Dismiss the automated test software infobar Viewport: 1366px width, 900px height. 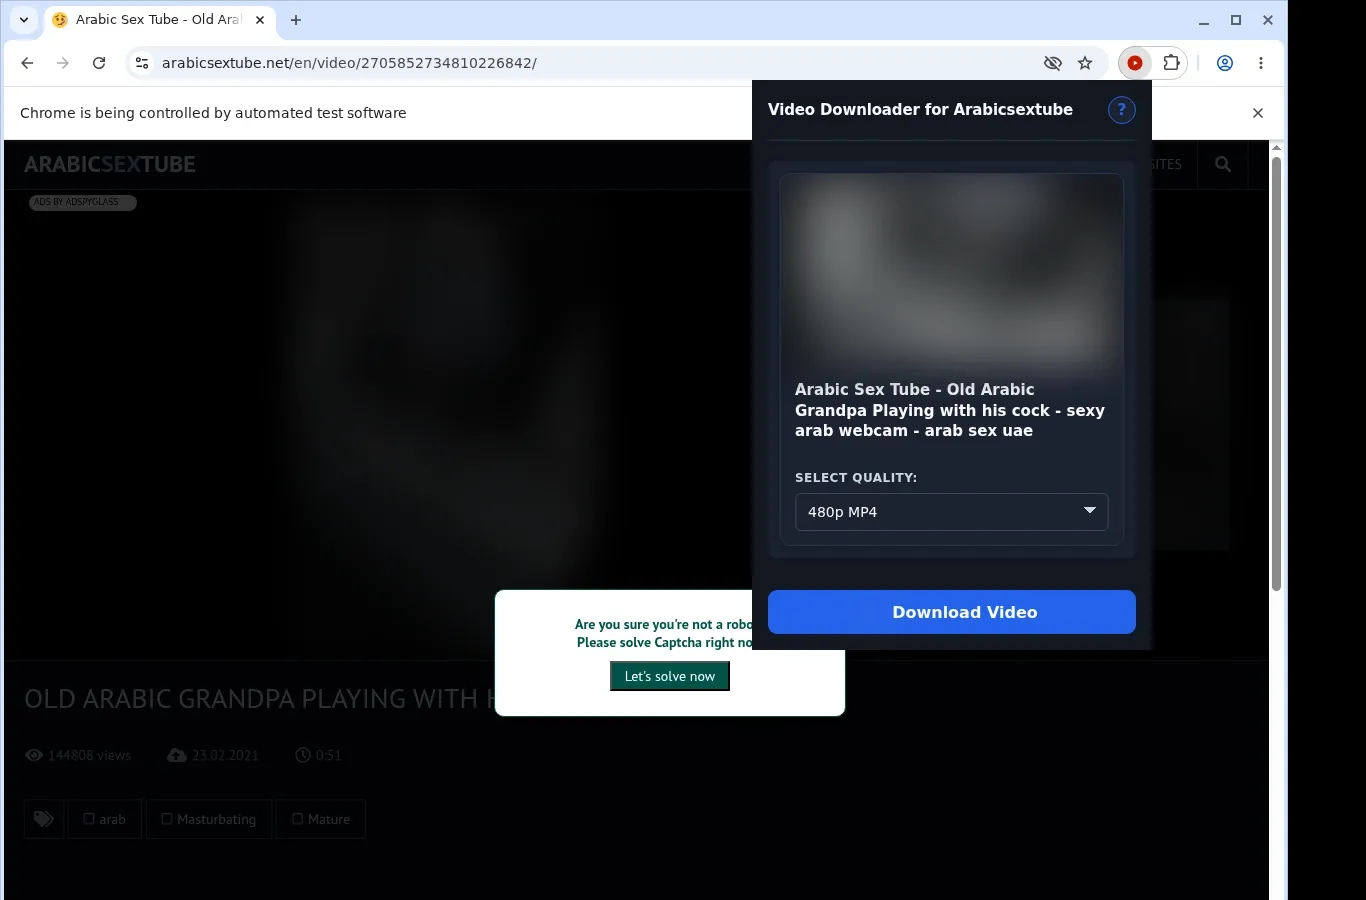point(1258,113)
